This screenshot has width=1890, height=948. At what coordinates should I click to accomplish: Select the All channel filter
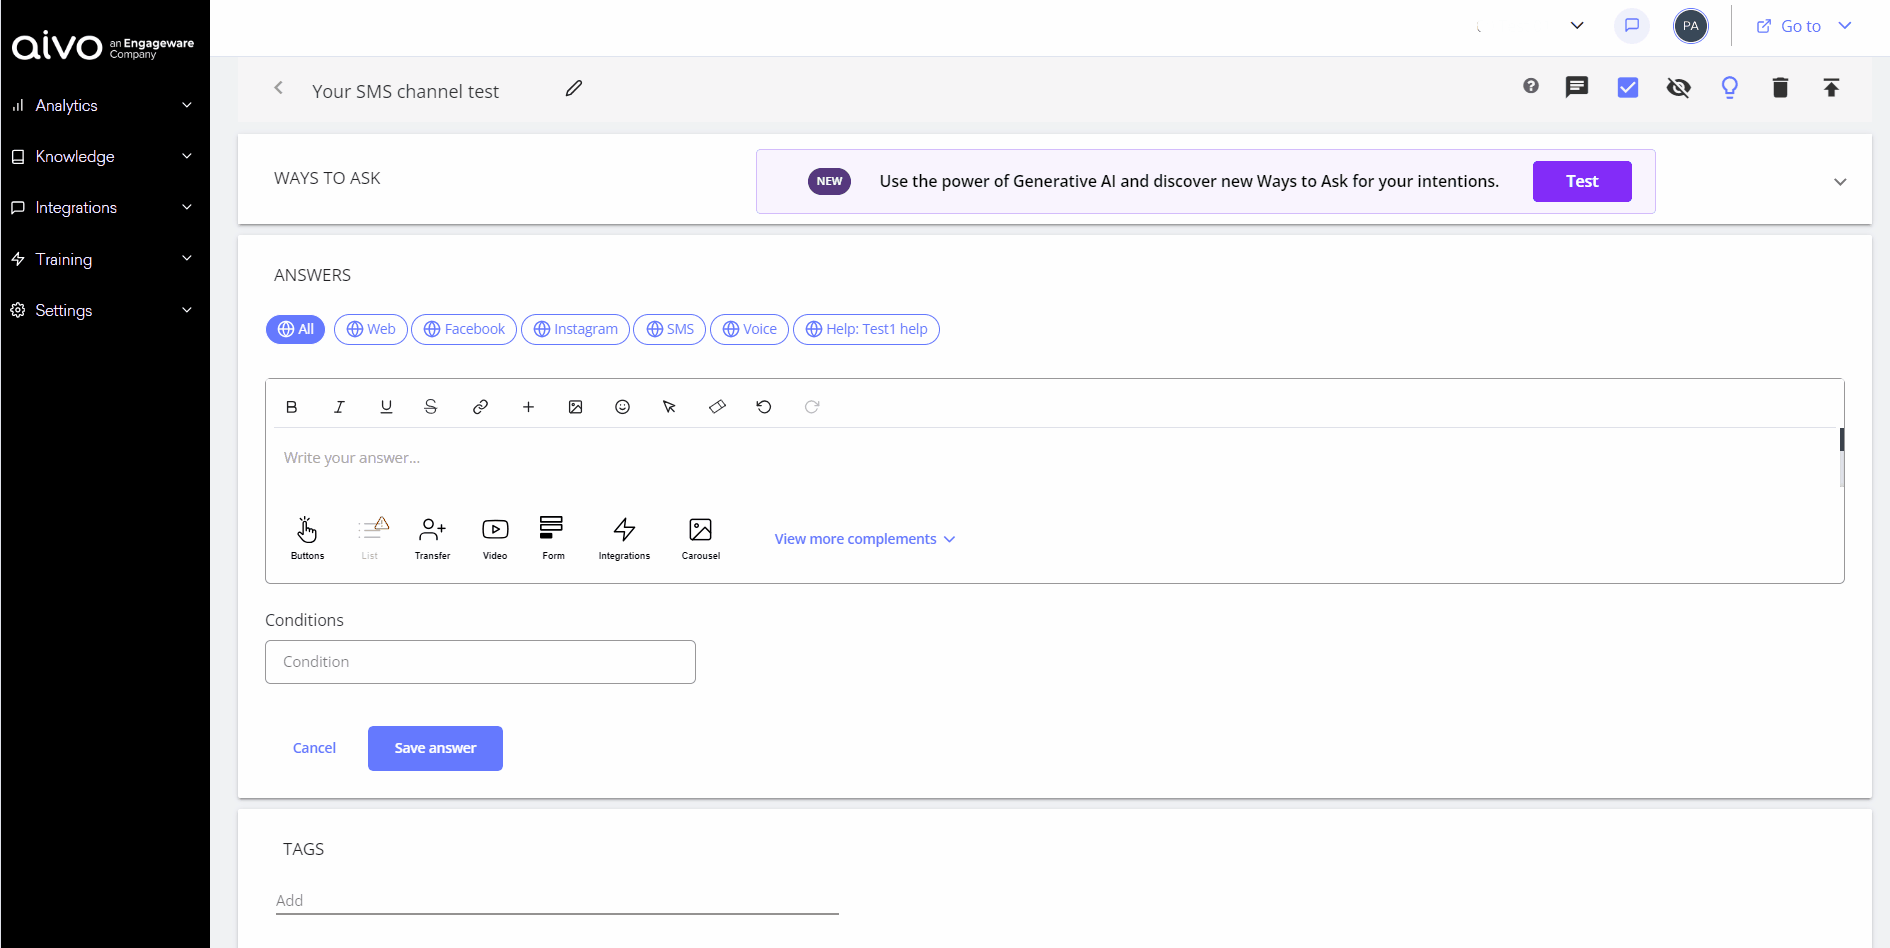295,329
